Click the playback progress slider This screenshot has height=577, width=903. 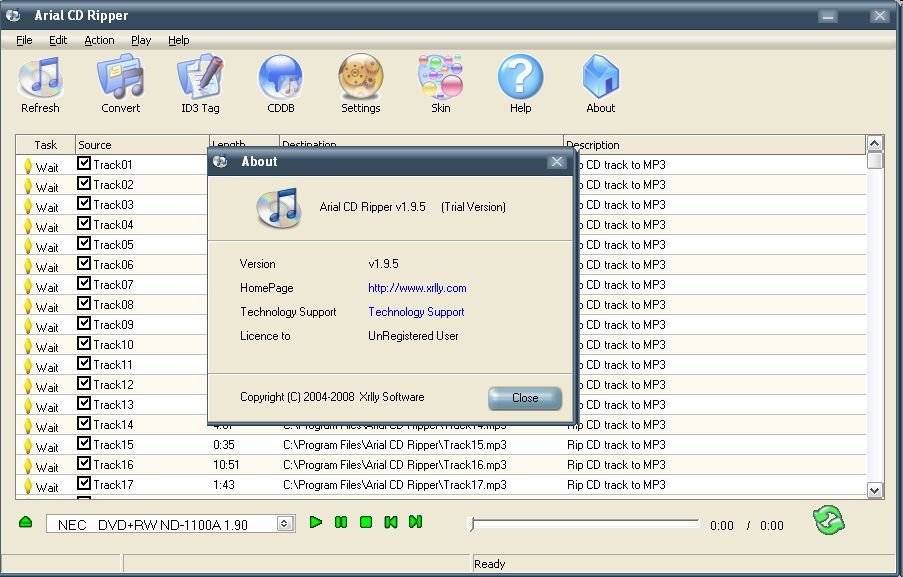(585, 522)
